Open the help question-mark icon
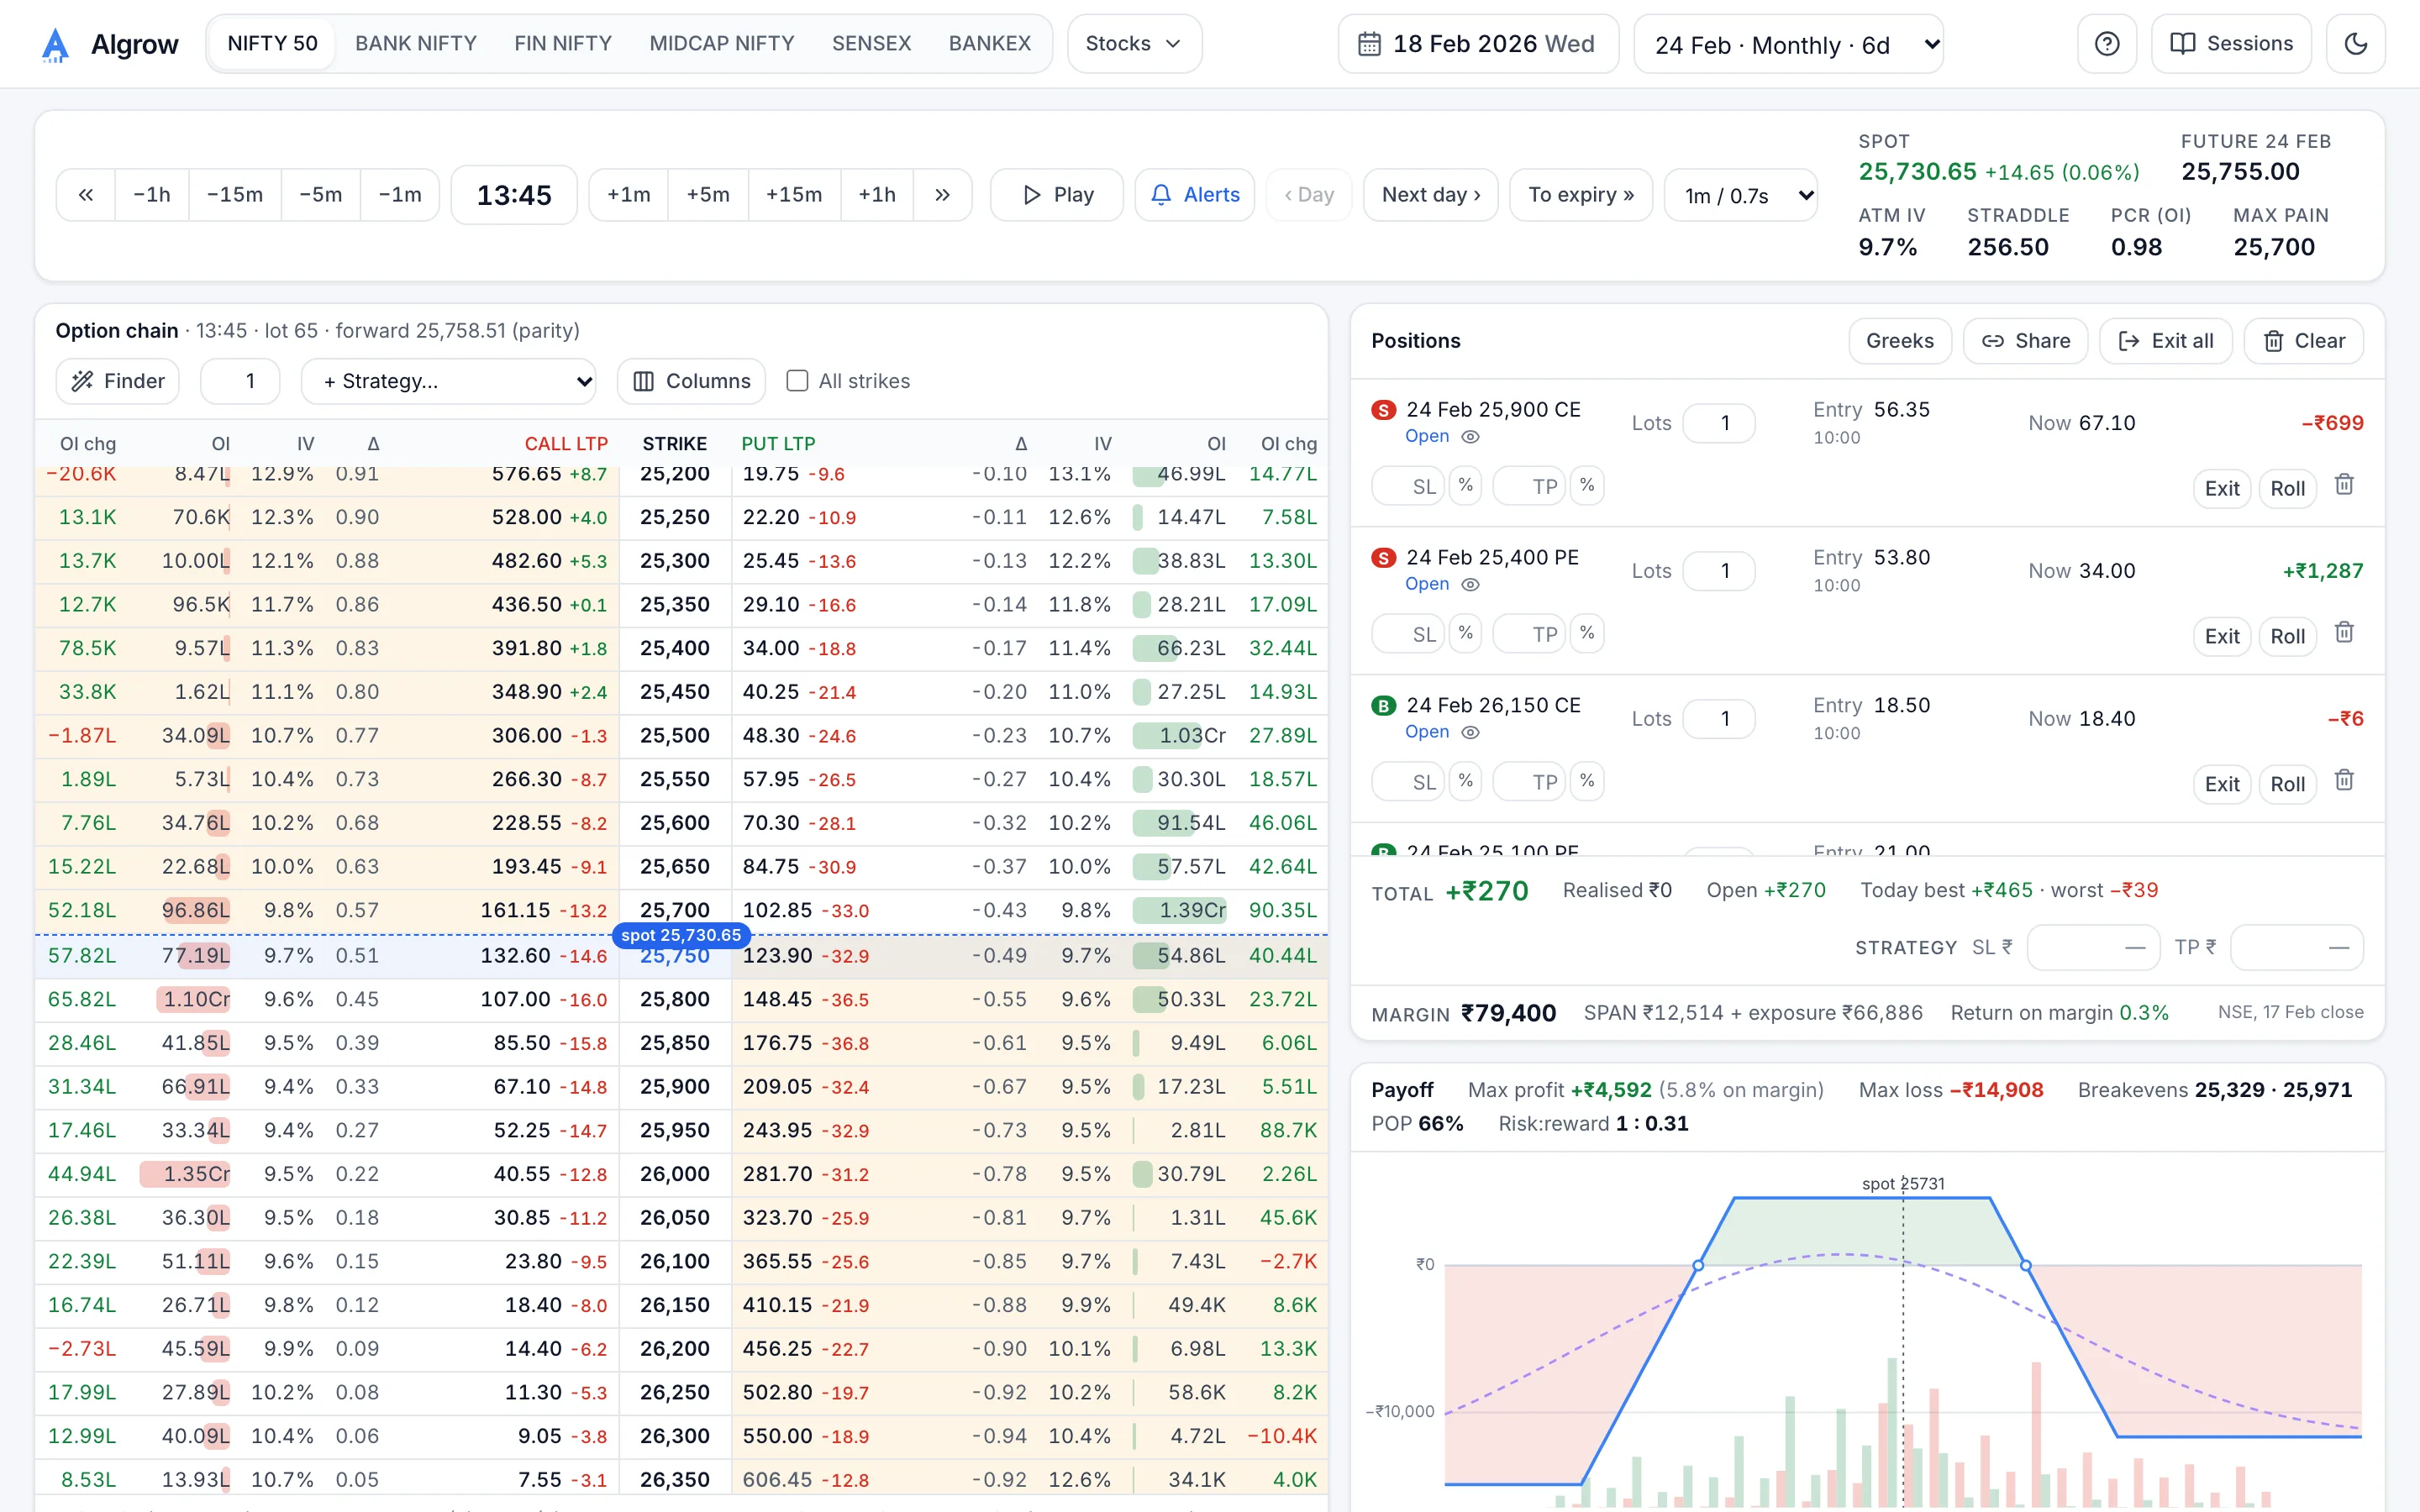This screenshot has height=1512, width=2420. (x=2107, y=44)
